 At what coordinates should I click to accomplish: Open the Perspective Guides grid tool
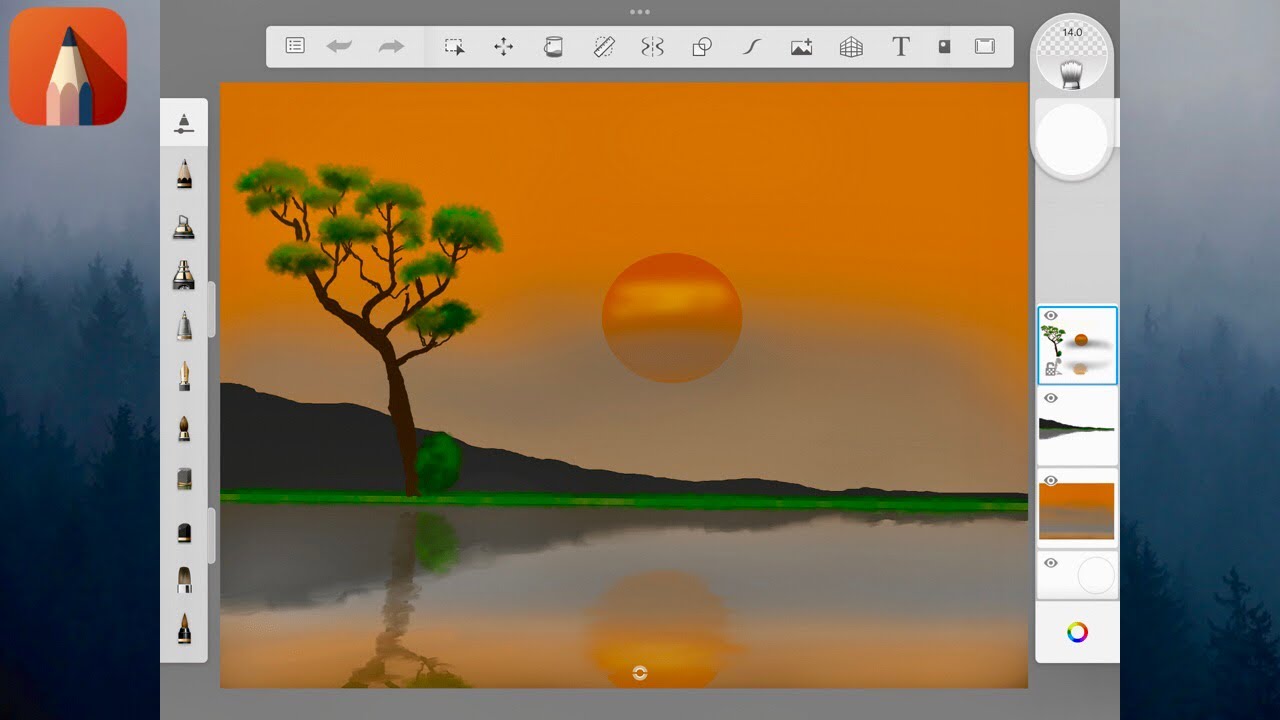851,47
